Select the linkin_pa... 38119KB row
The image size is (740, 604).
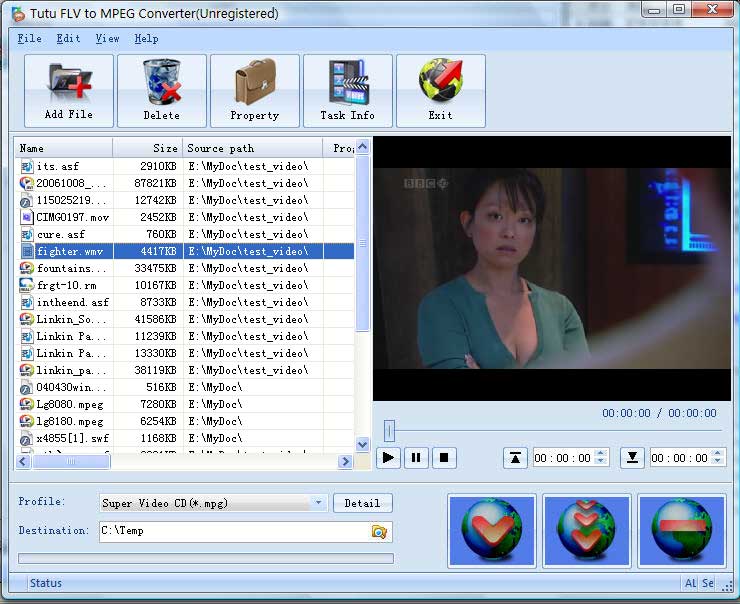coord(185,370)
